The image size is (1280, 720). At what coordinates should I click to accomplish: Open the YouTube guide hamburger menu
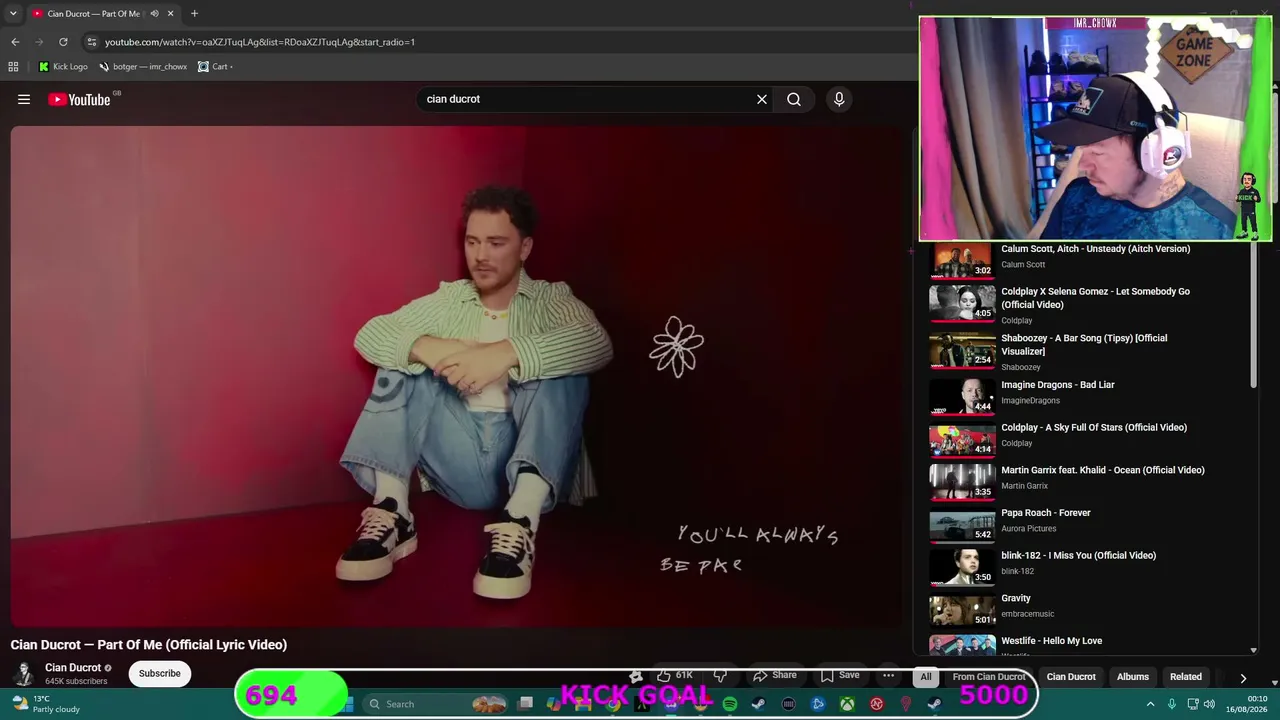click(x=24, y=99)
